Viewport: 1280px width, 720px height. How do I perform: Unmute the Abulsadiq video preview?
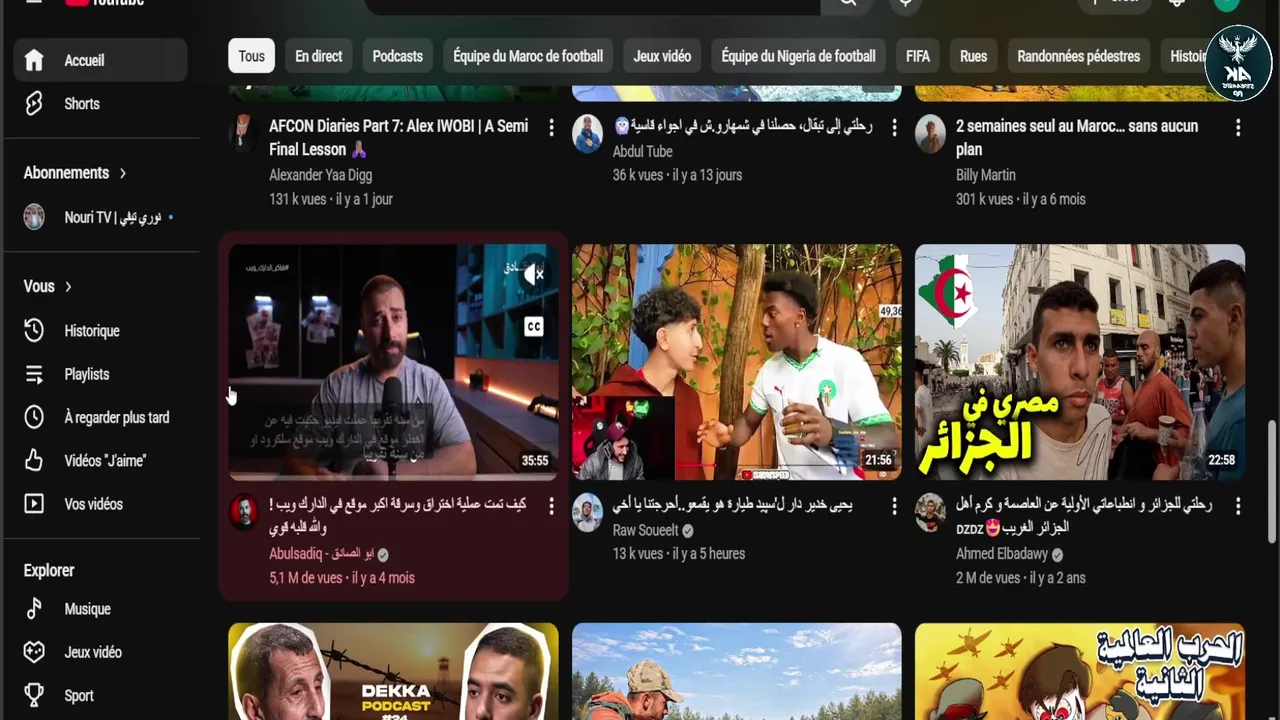point(534,275)
